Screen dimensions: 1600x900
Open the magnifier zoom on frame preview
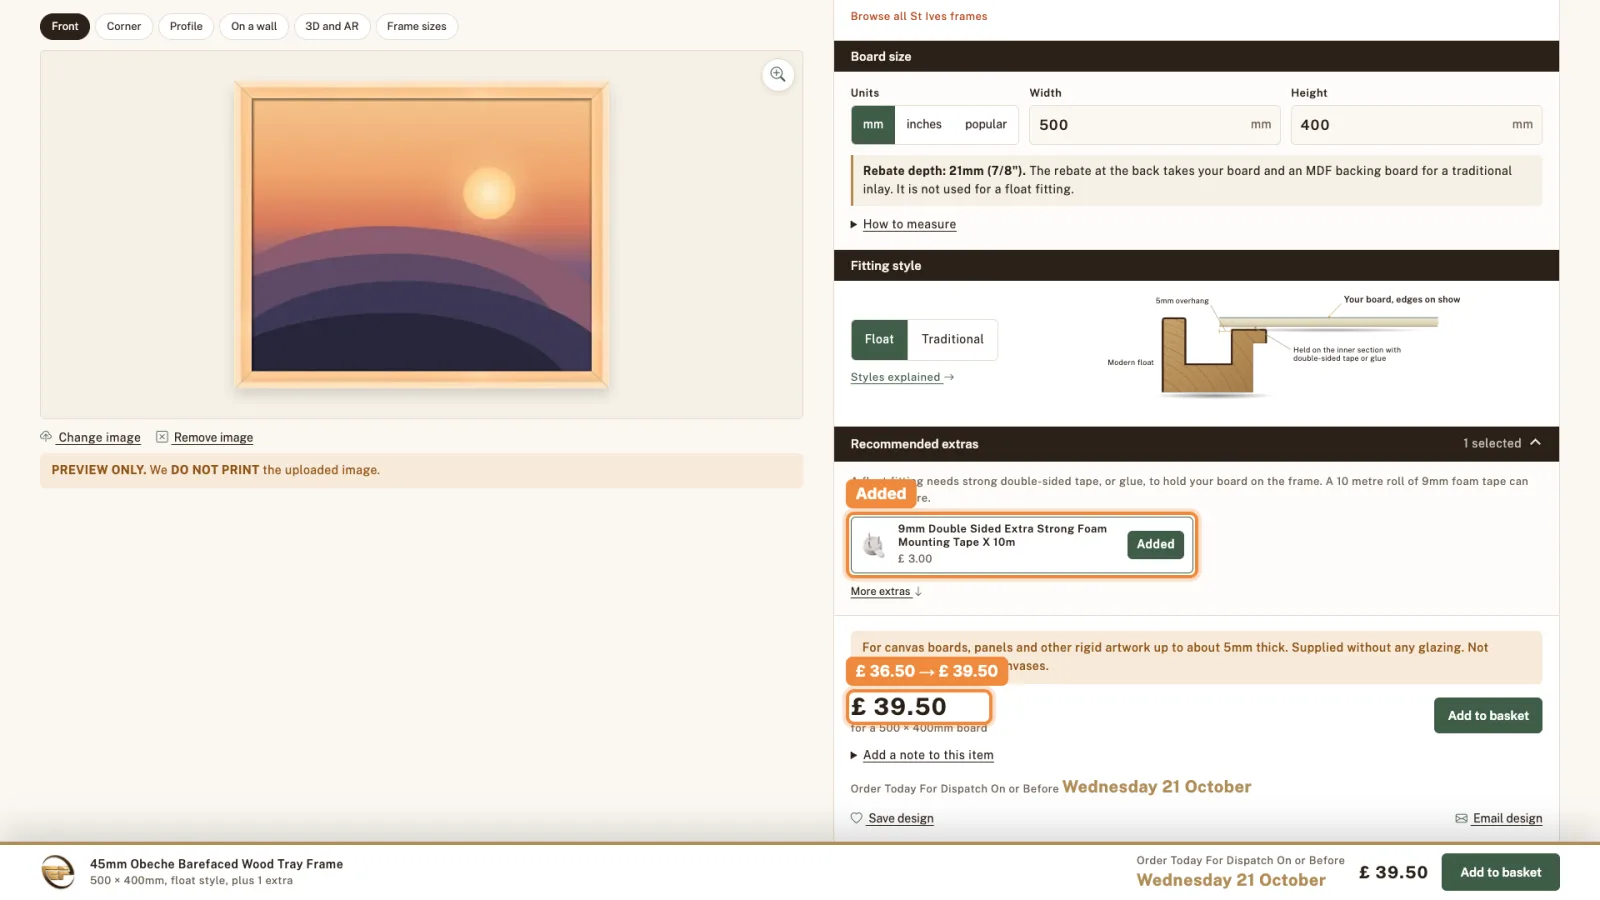pyautogui.click(x=778, y=75)
